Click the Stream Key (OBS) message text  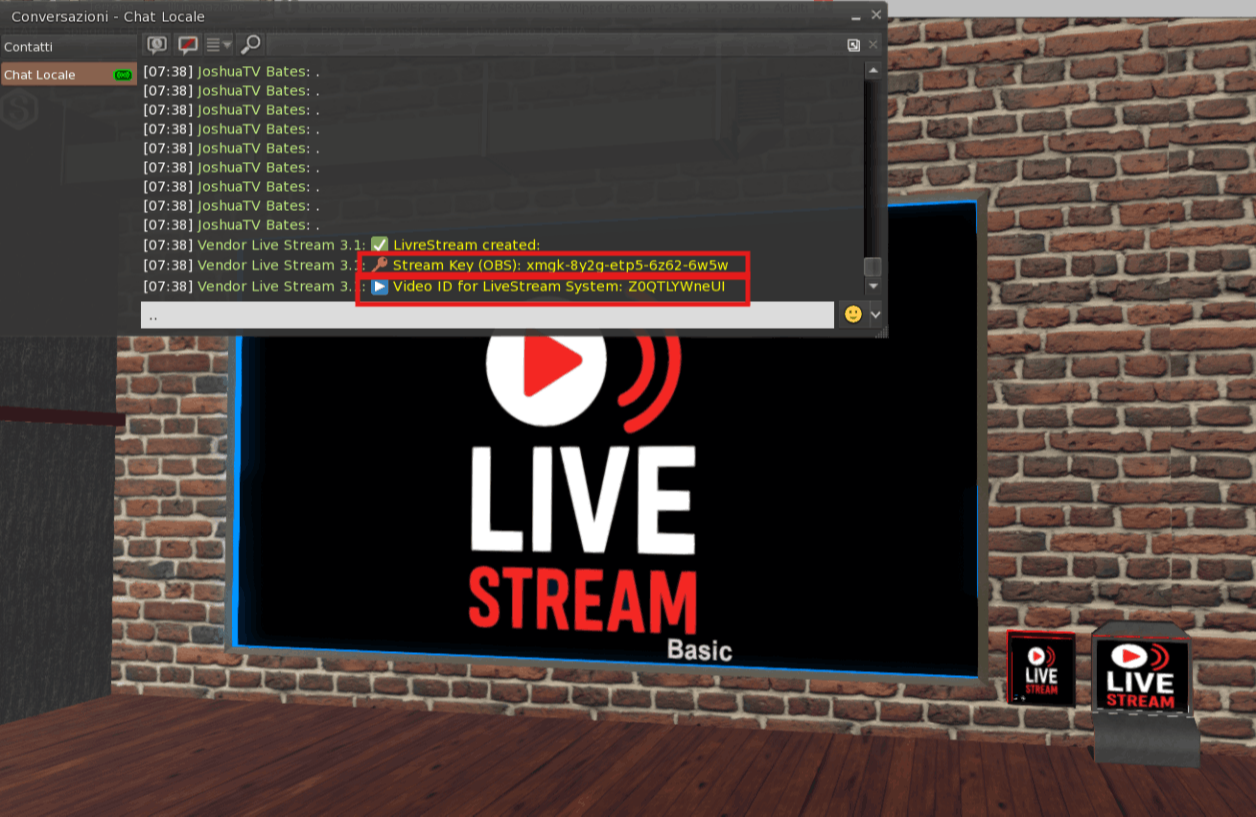(560, 265)
